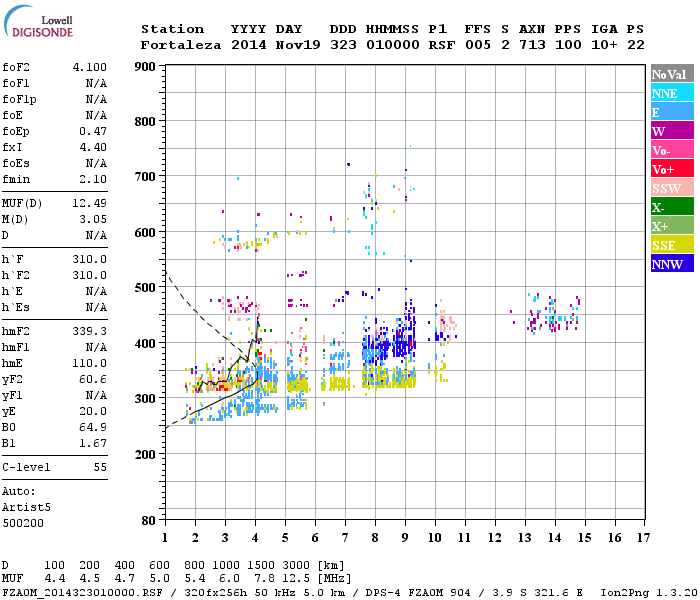This screenshot has height=600, width=700.
Task: Click the h`F value 310.0
Action: coord(90,259)
